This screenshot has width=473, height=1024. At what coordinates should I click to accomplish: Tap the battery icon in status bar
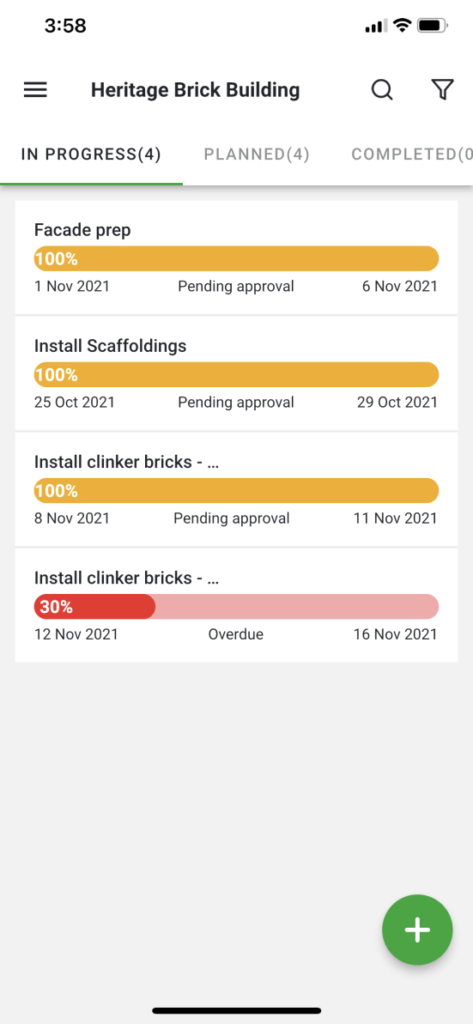coord(432,26)
